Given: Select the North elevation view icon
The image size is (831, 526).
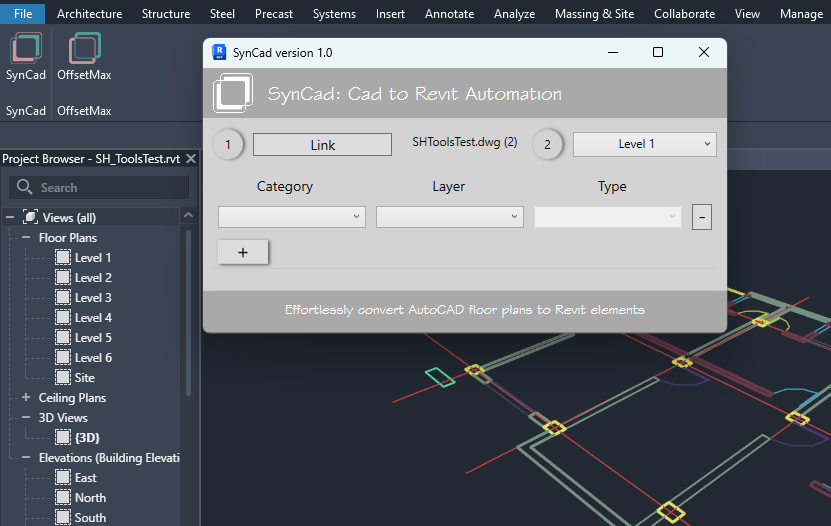Looking at the screenshot, I should click(x=63, y=497).
